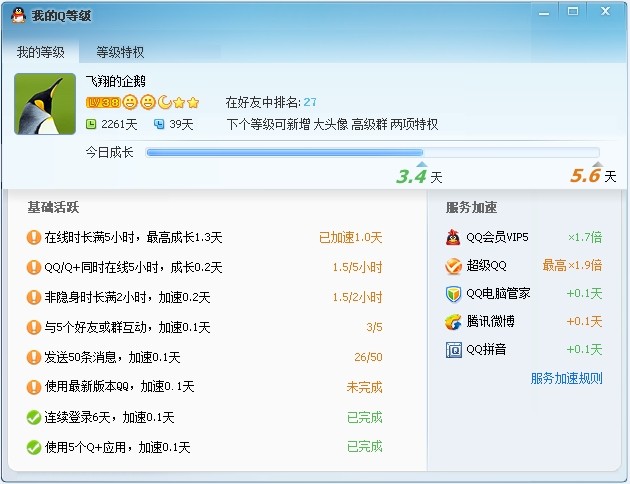Click the 服务加速 section heading
Viewport: 630px width, 484px height.
tap(471, 207)
